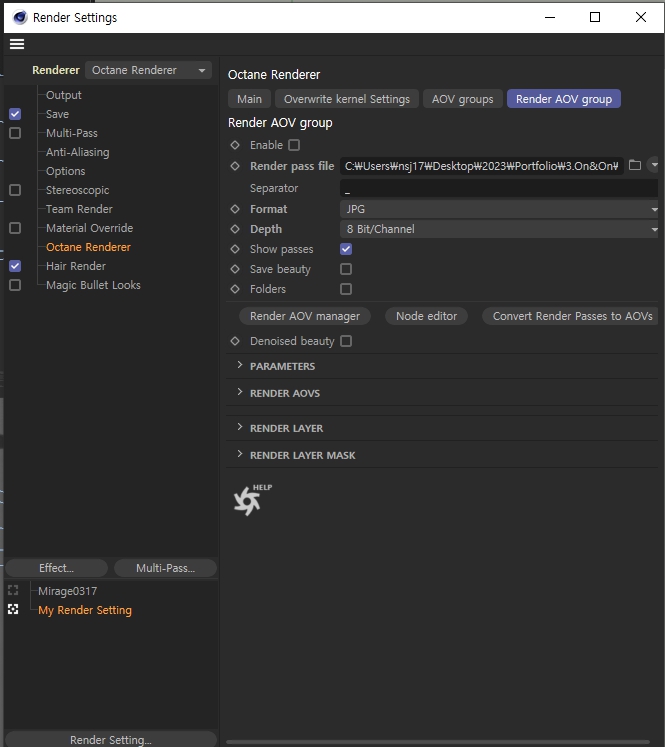Click Convert Render Passes to AOVs button

[x=571, y=316]
